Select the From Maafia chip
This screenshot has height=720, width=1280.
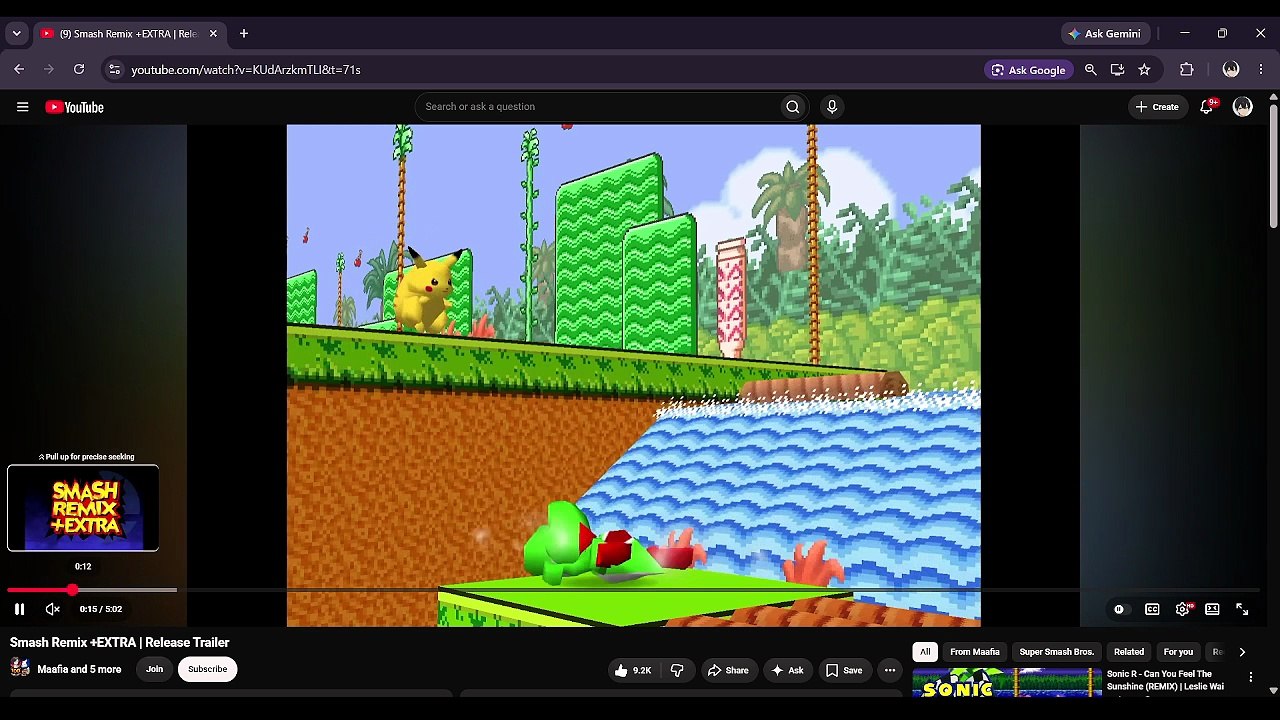(x=975, y=652)
